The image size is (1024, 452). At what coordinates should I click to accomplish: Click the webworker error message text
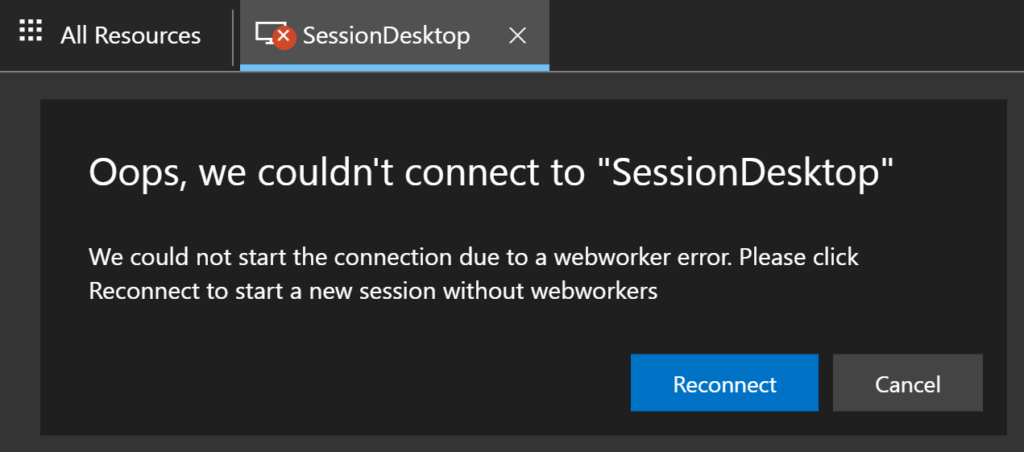tap(473, 274)
